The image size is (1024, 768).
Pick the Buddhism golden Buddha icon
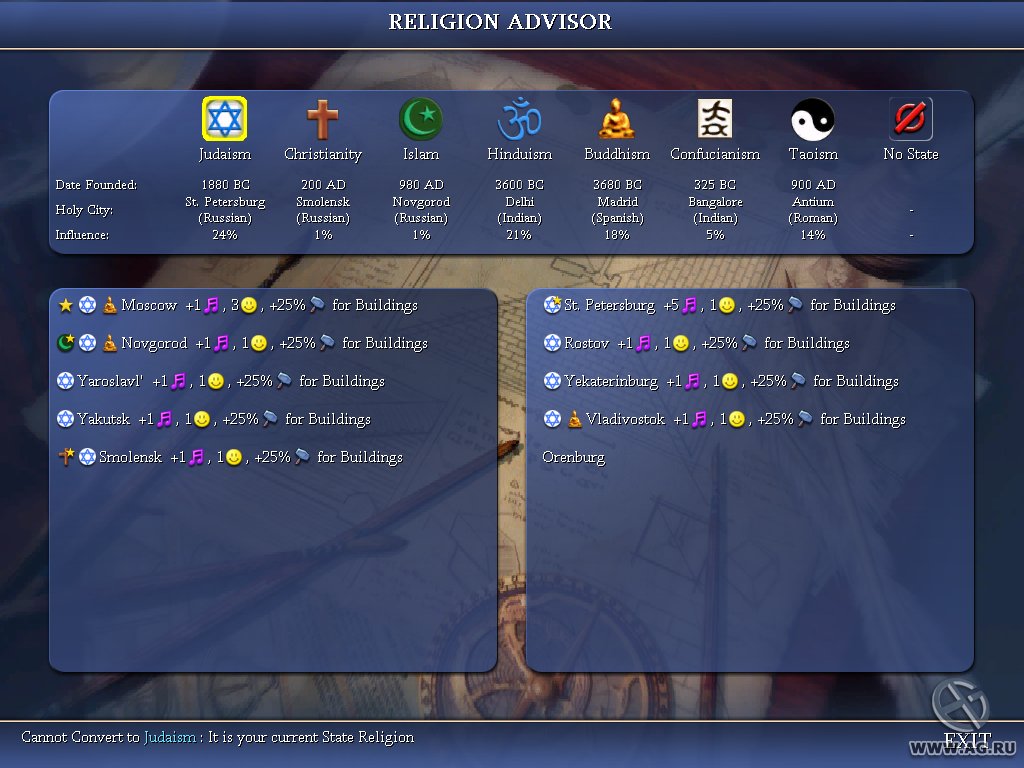coord(617,119)
